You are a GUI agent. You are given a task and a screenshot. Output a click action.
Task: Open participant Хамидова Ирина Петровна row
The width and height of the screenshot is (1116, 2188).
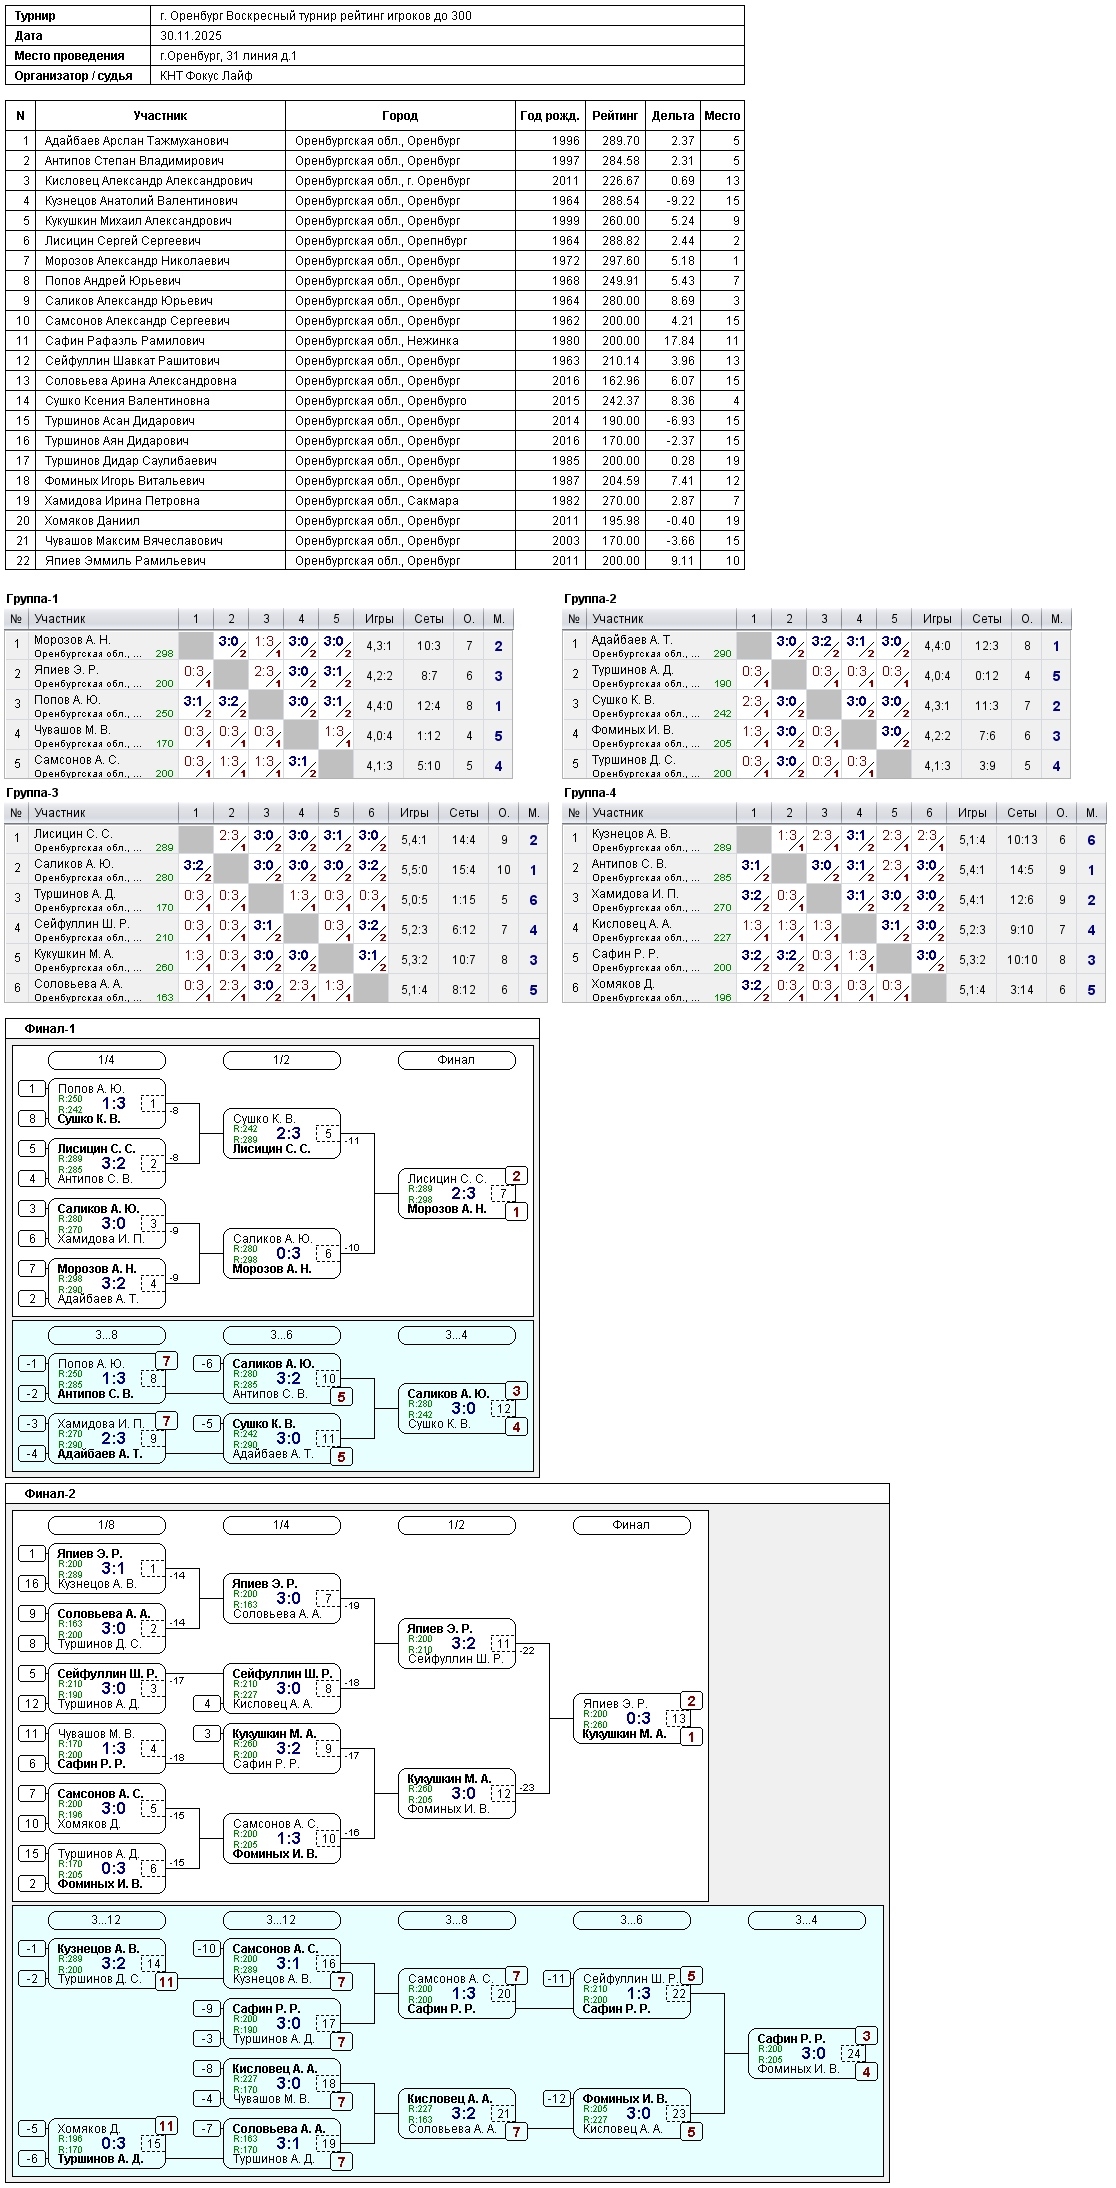click(122, 501)
